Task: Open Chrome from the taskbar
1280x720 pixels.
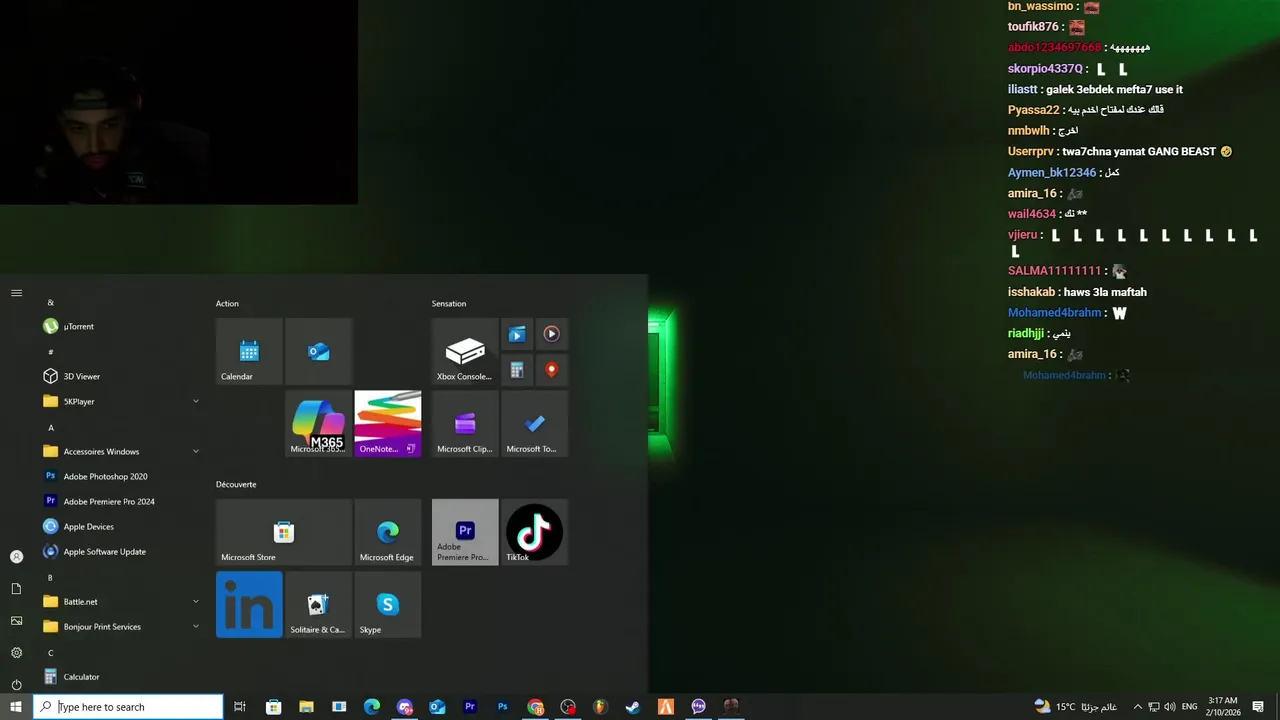Action: pyautogui.click(x=536, y=707)
